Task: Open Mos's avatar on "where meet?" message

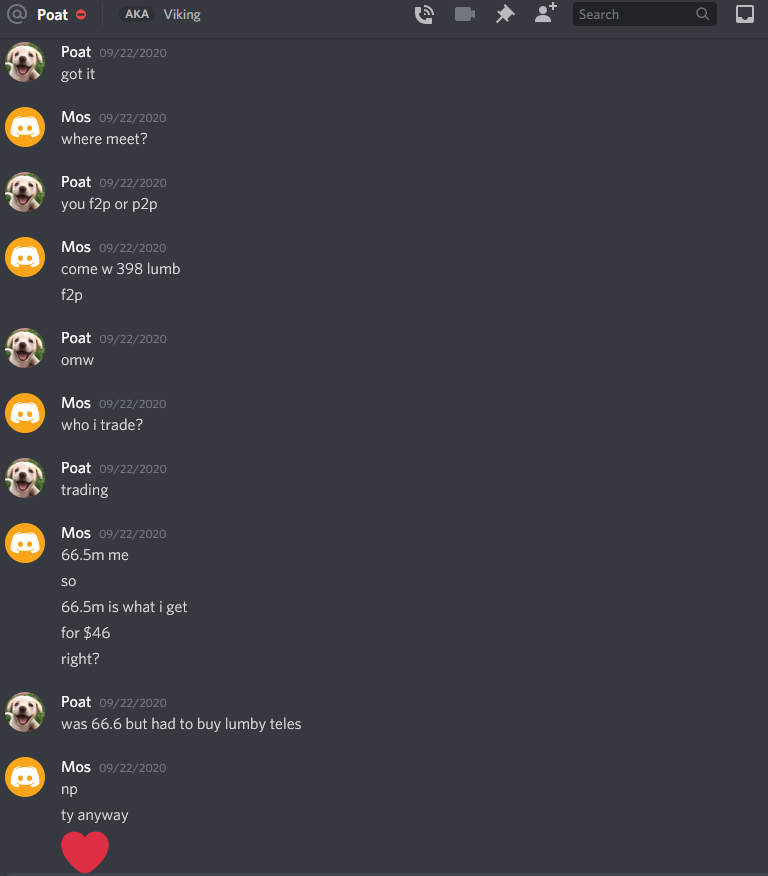Action: coord(25,127)
